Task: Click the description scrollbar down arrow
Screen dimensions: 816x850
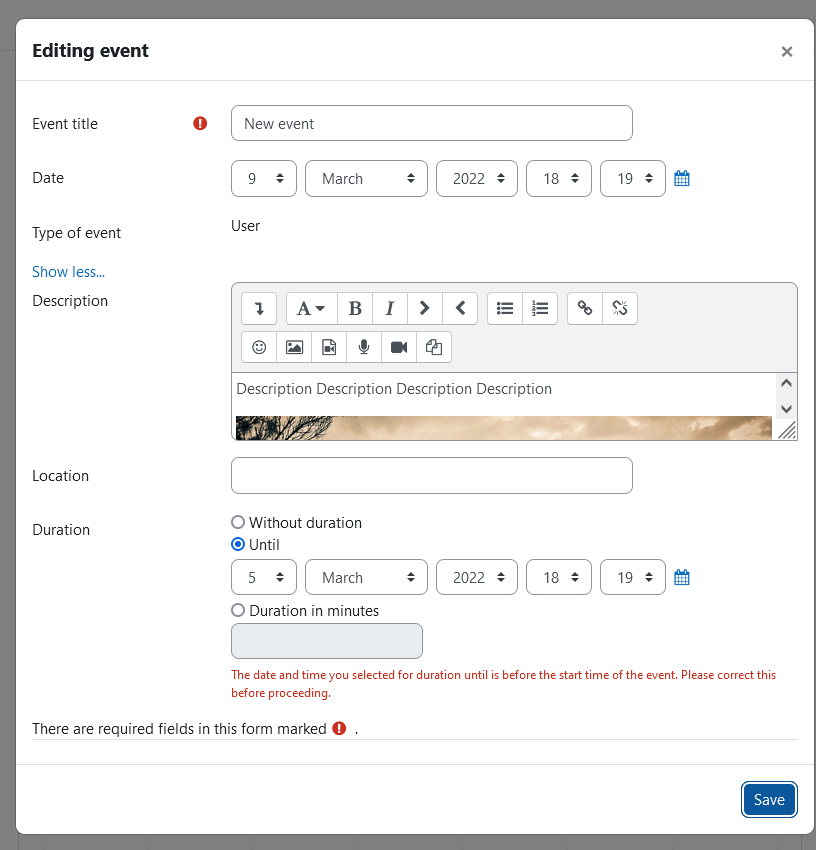Action: tap(786, 409)
